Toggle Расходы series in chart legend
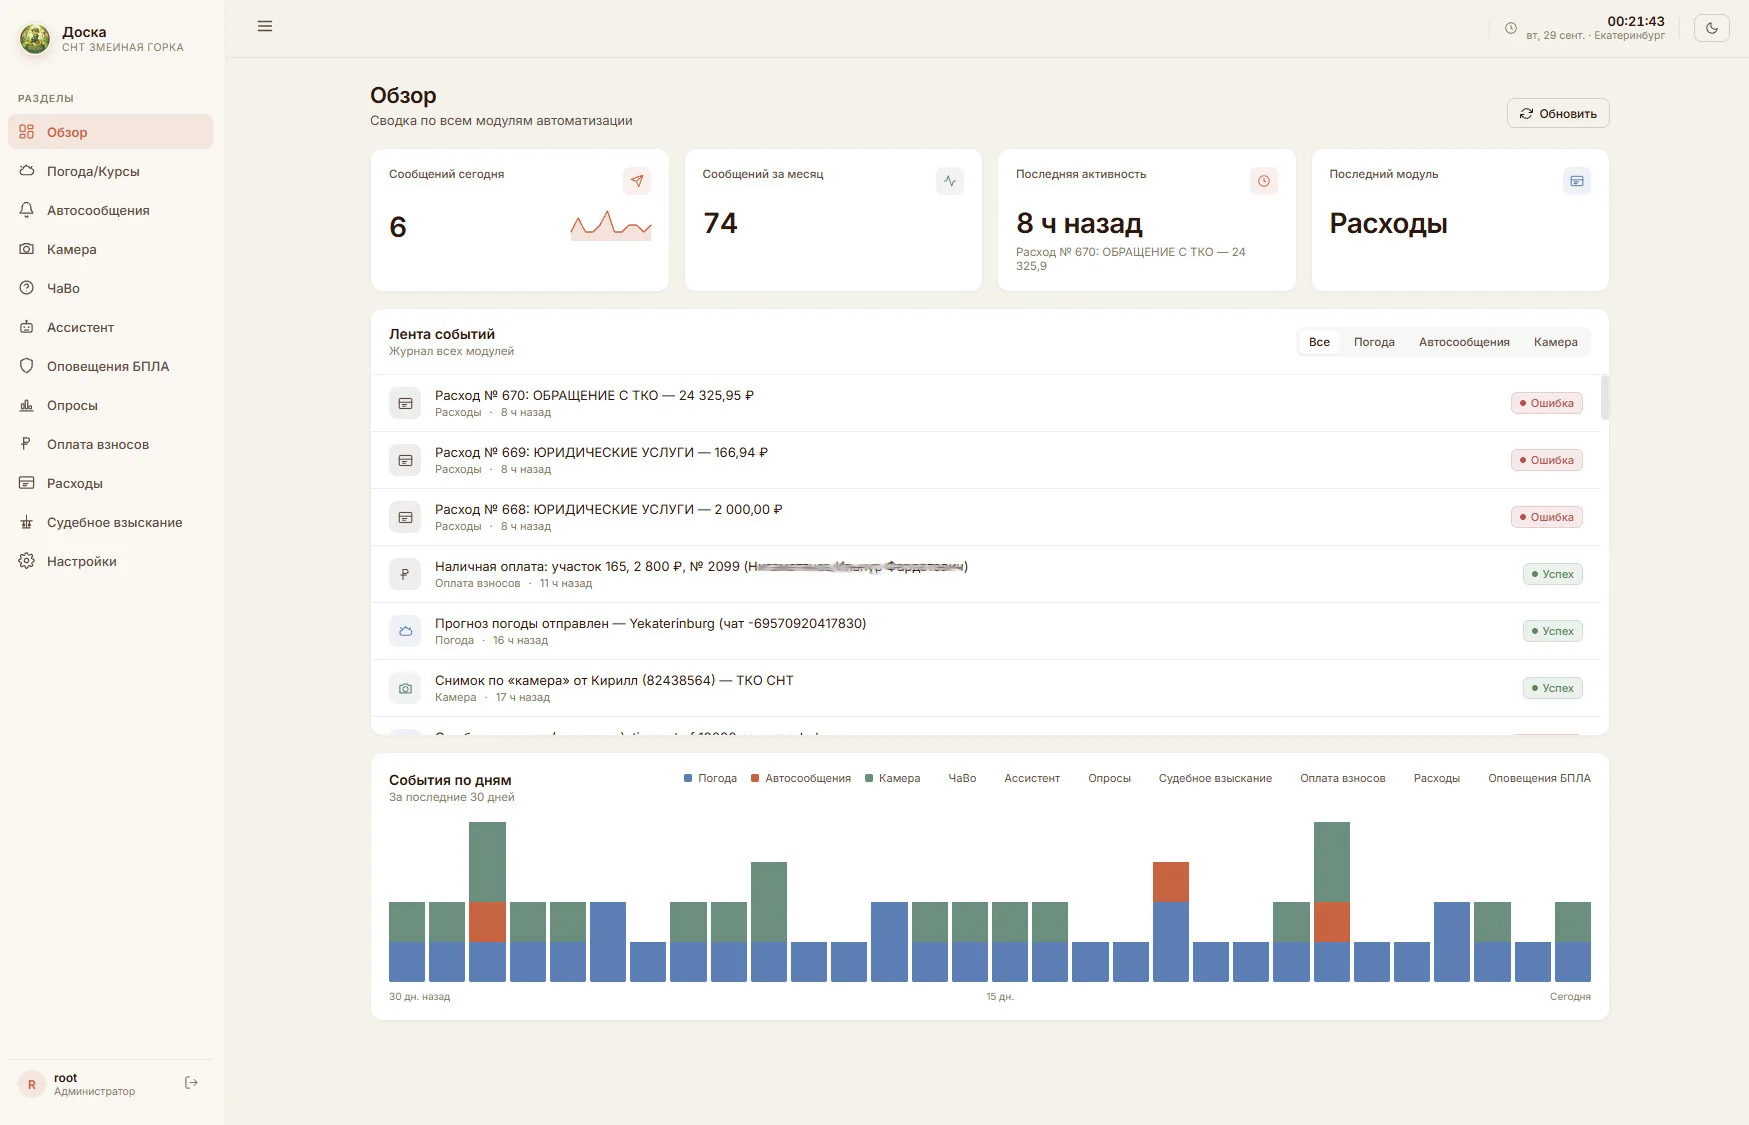This screenshot has width=1749, height=1125. [x=1437, y=778]
